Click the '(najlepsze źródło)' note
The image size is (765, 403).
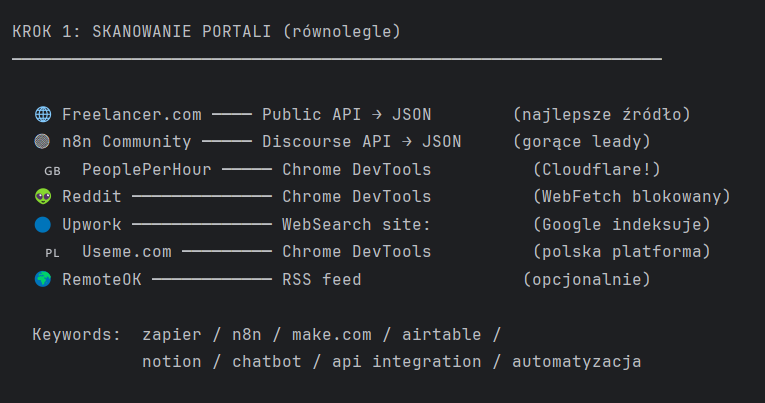click(601, 114)
